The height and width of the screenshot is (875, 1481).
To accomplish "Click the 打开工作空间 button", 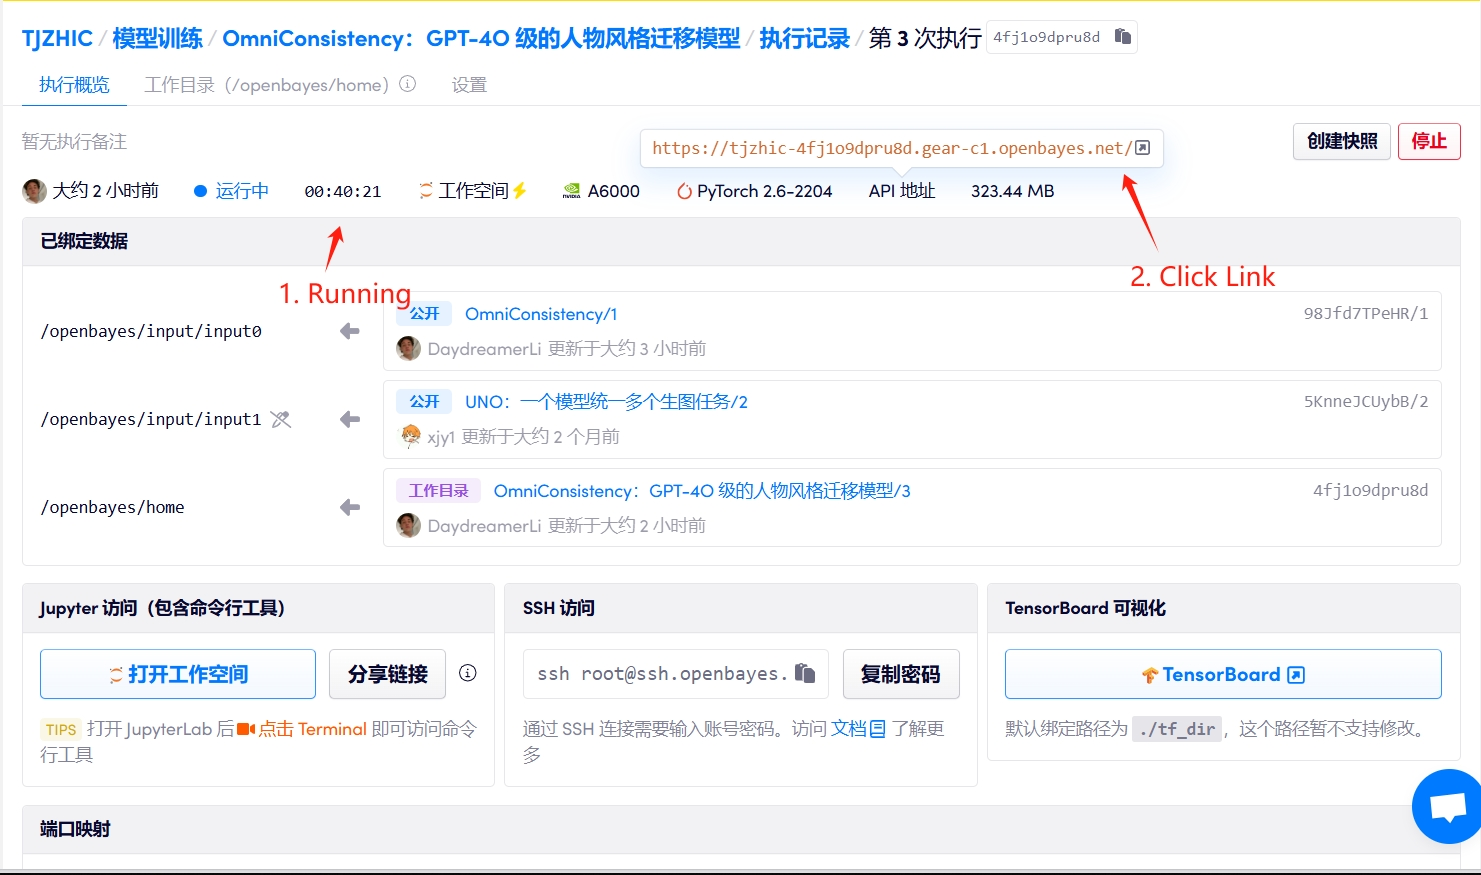I will click(178, 674).
